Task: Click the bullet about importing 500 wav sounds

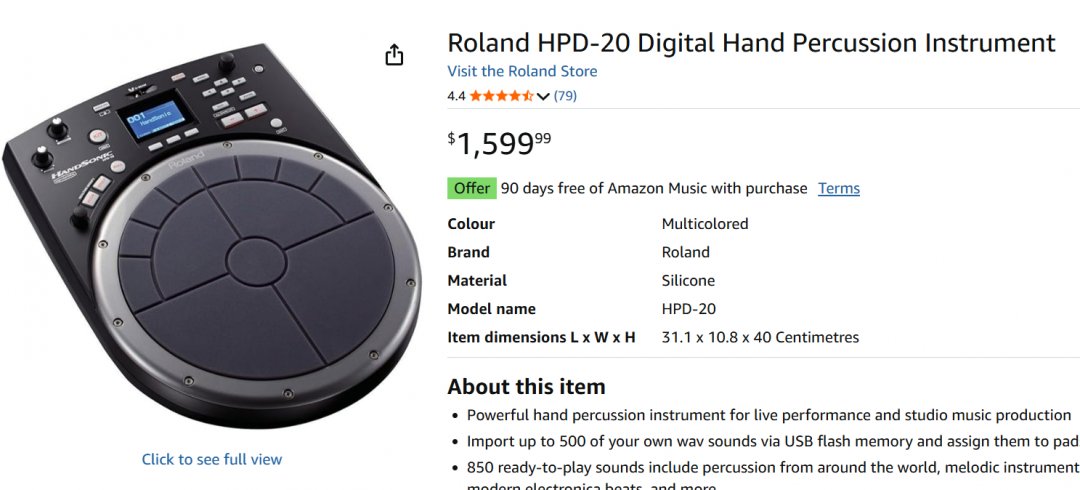Action: (772, 441)
